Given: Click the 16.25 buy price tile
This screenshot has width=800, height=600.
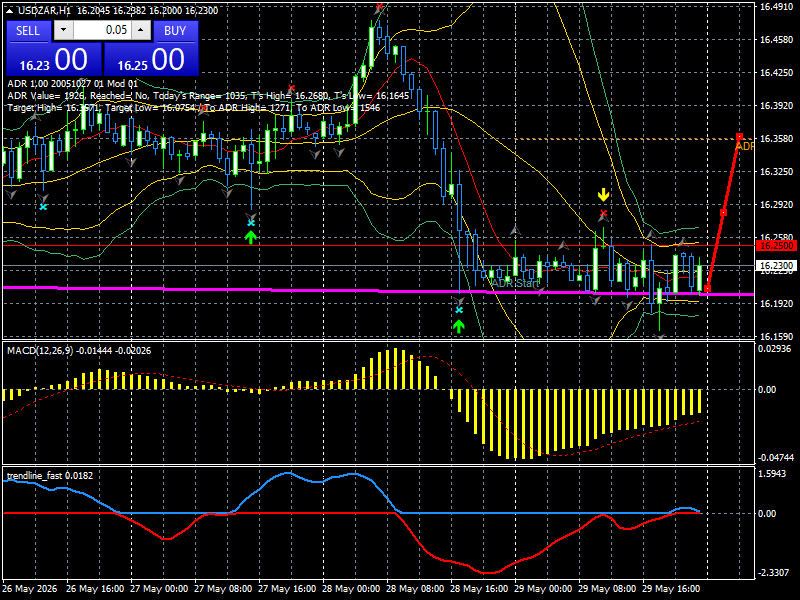Looking at the screenshot, I should pos(151,59).
